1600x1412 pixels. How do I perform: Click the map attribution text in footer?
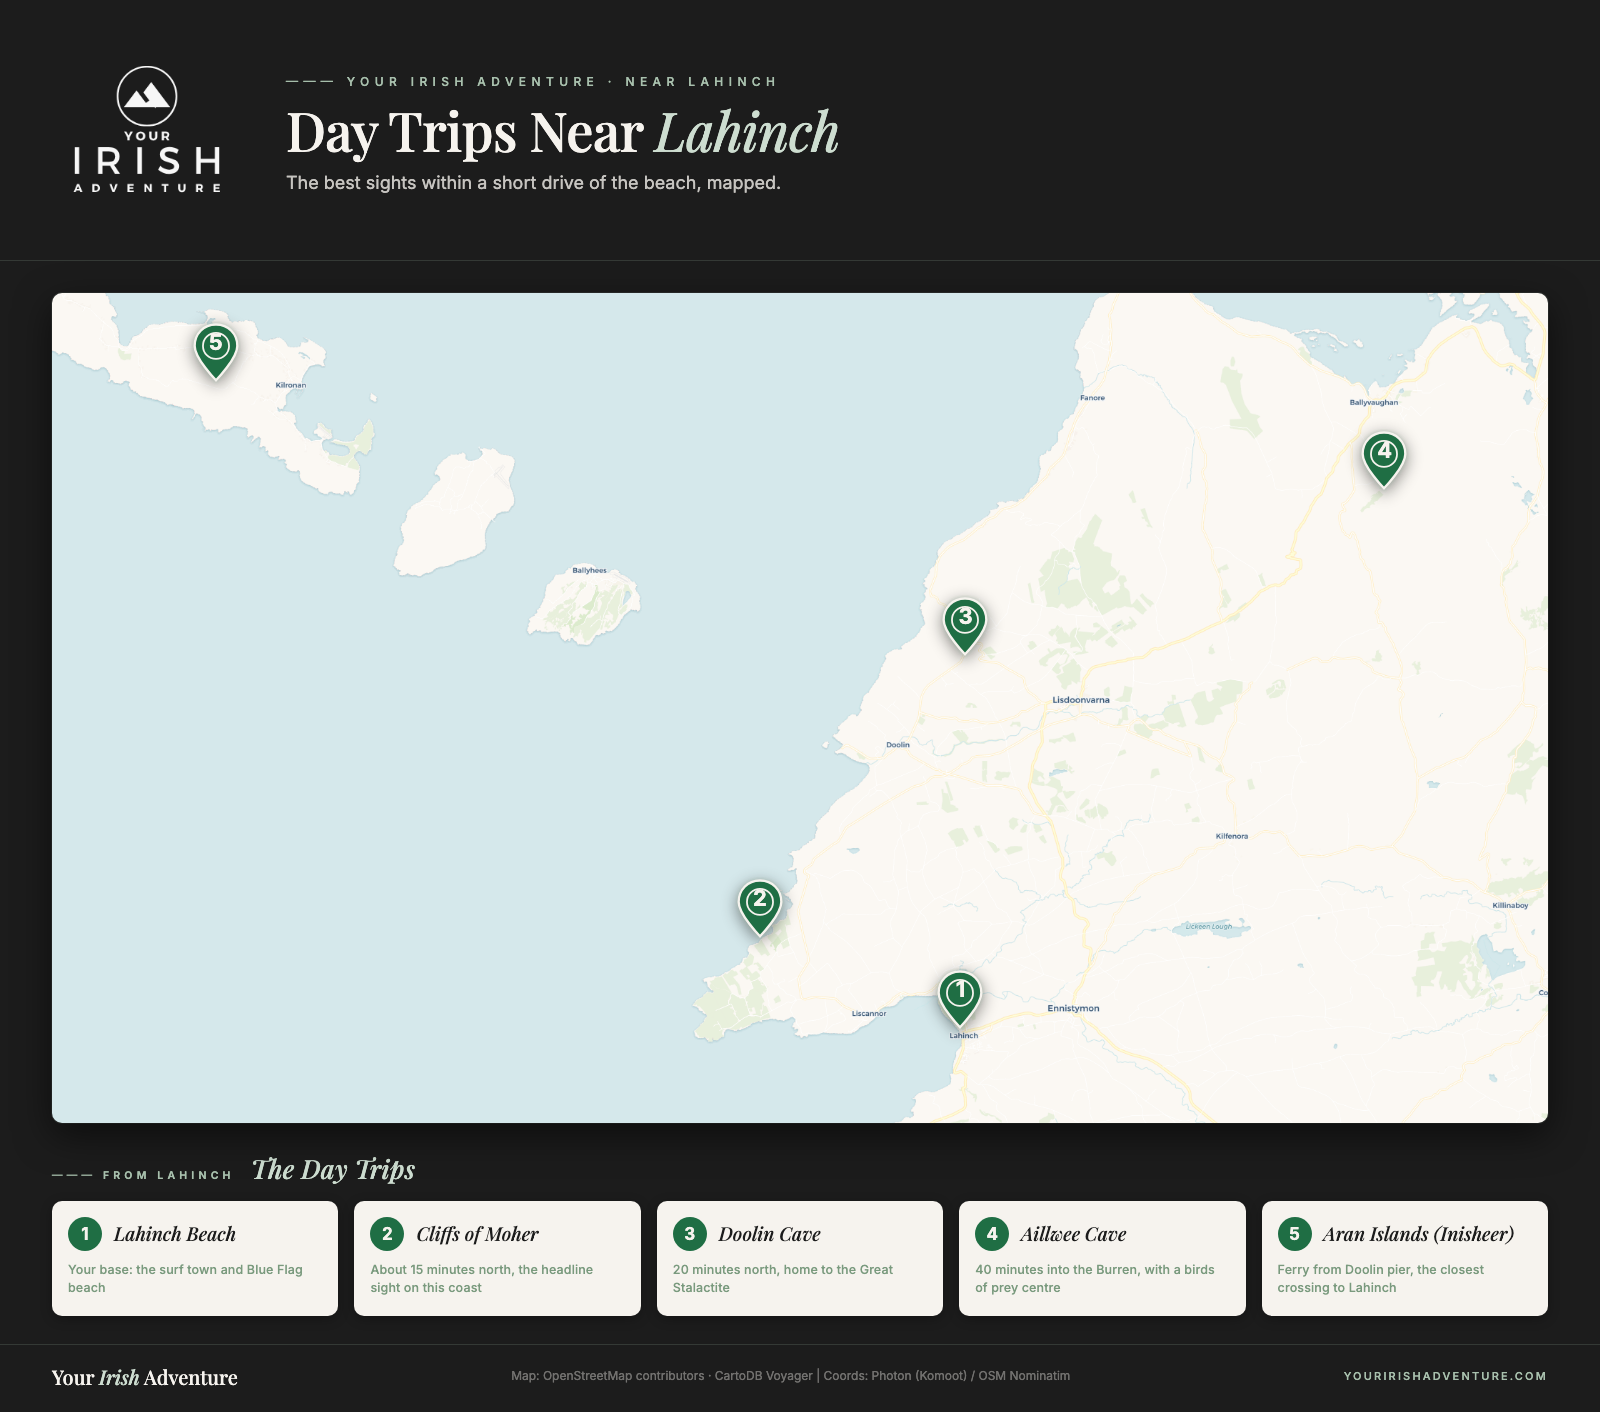(790, 1376)
